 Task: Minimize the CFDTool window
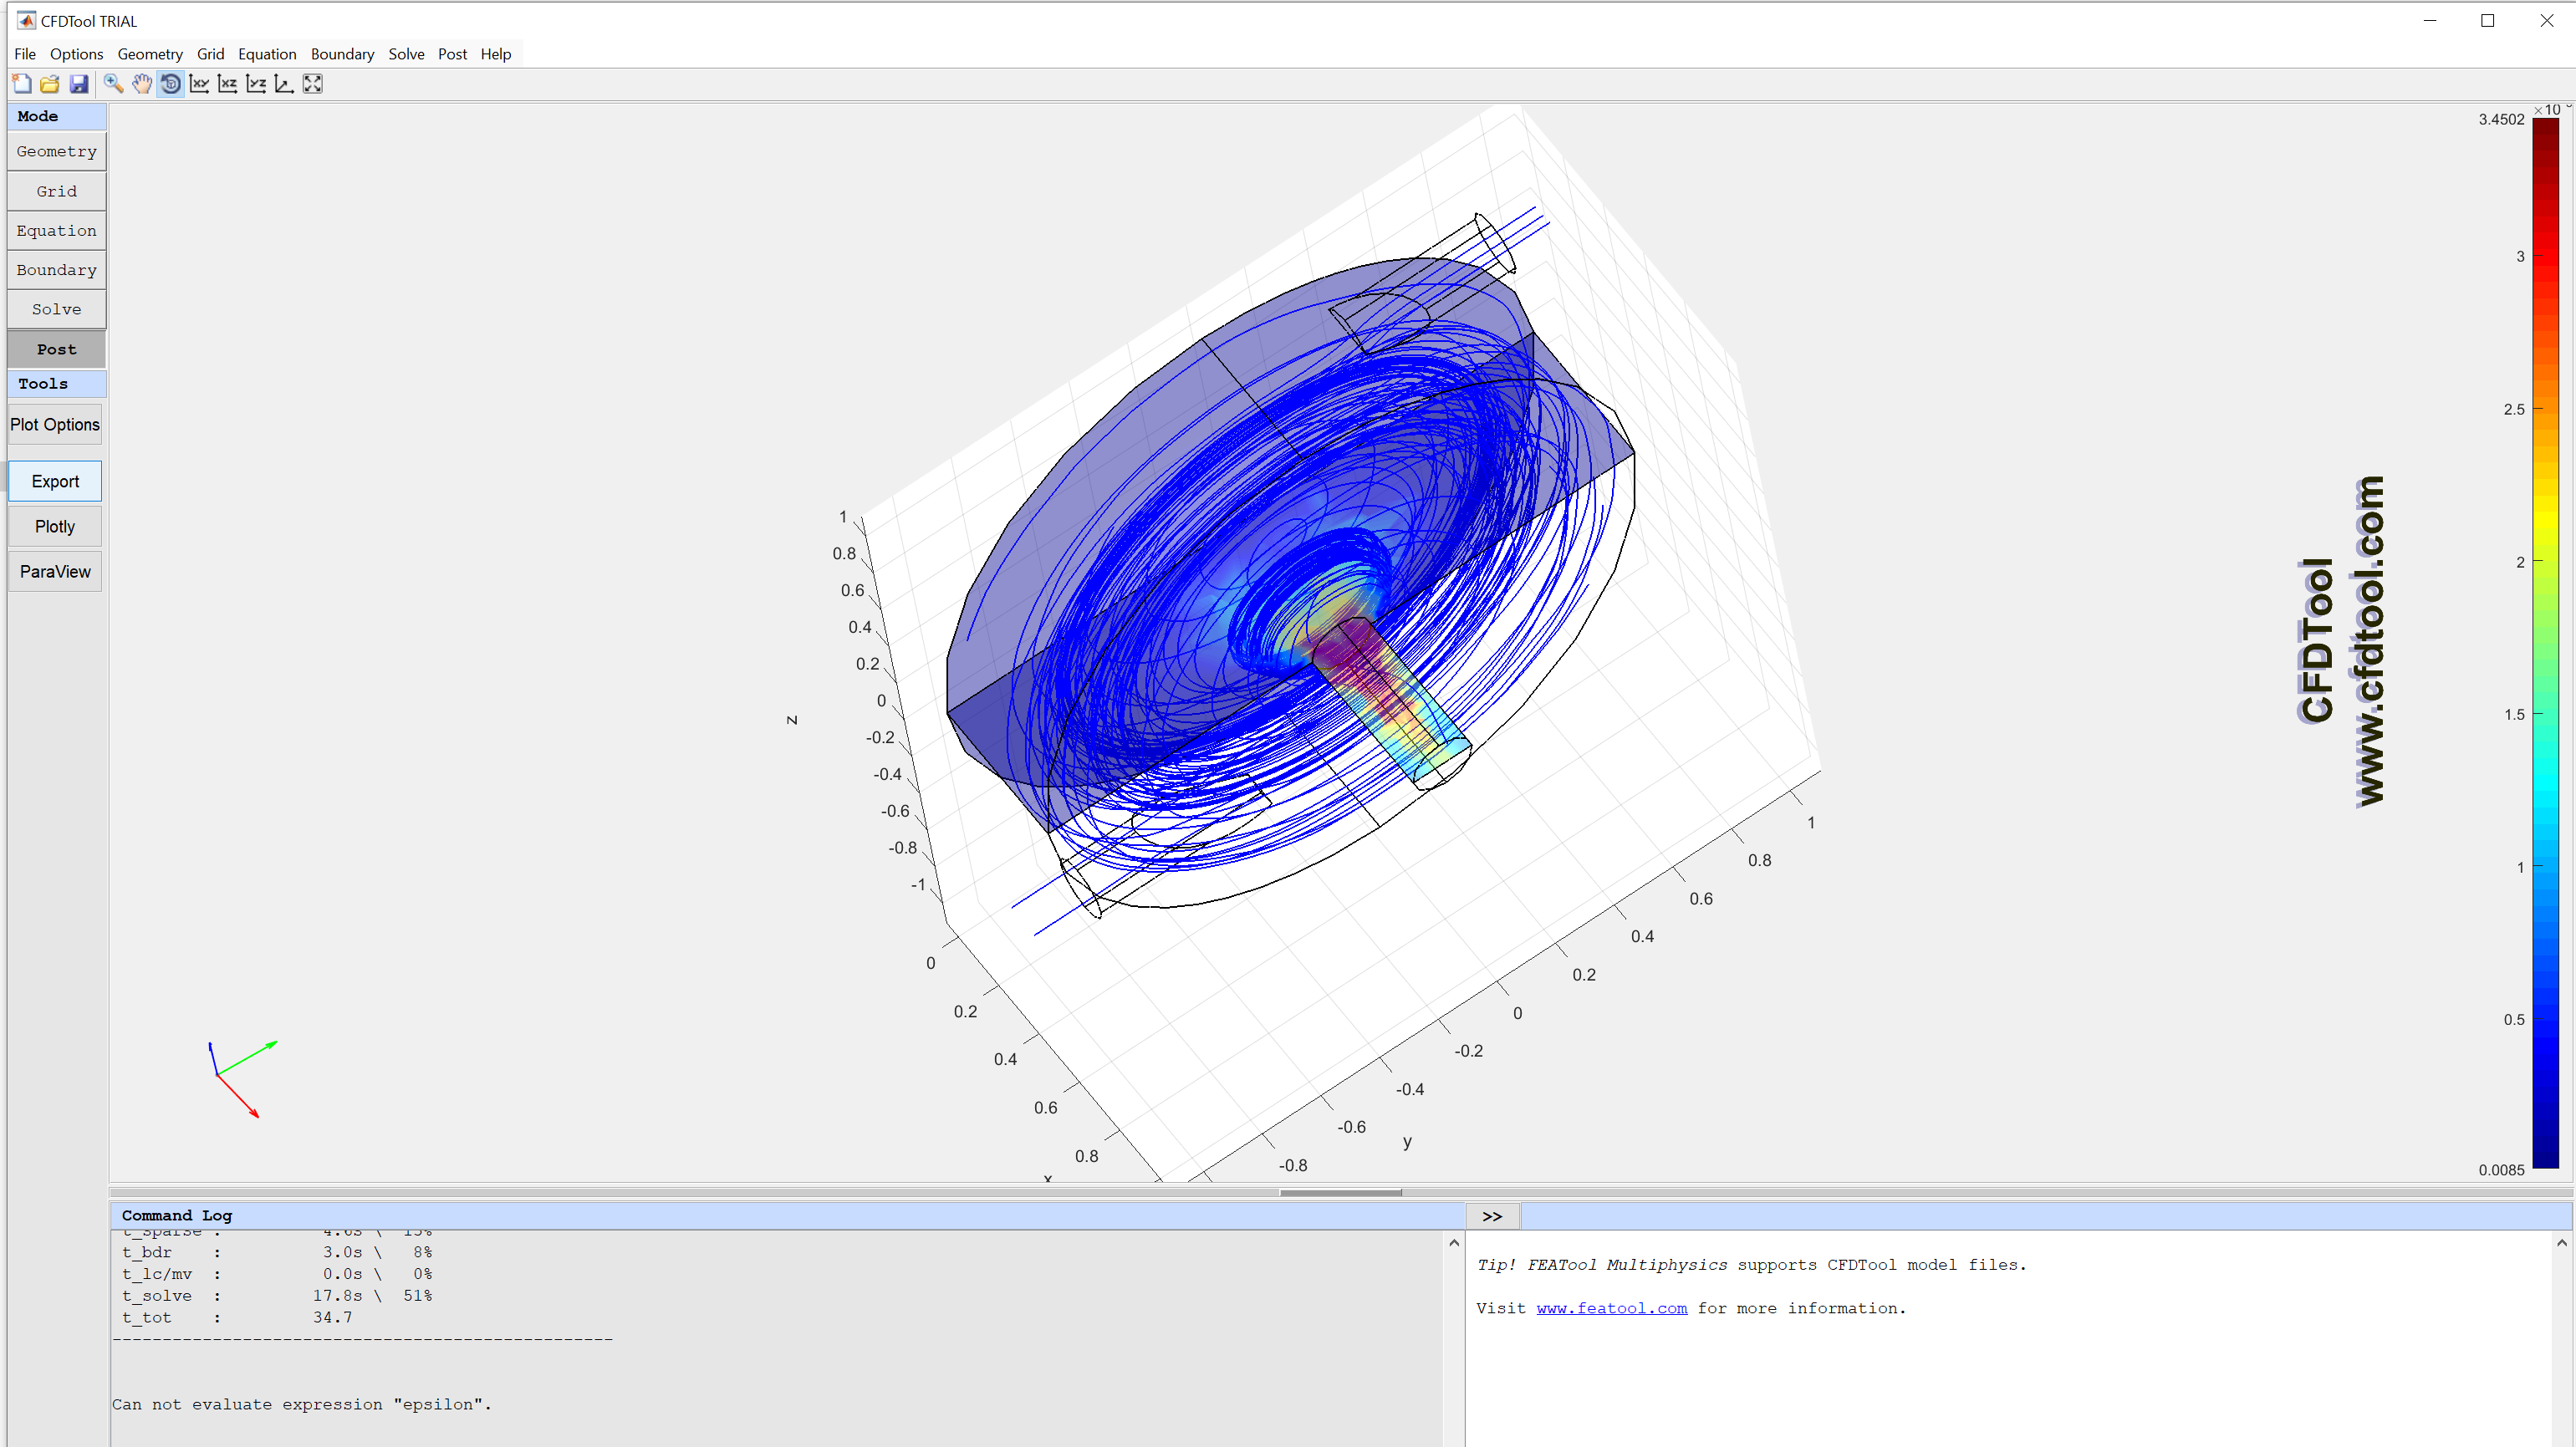(2430, 20)
